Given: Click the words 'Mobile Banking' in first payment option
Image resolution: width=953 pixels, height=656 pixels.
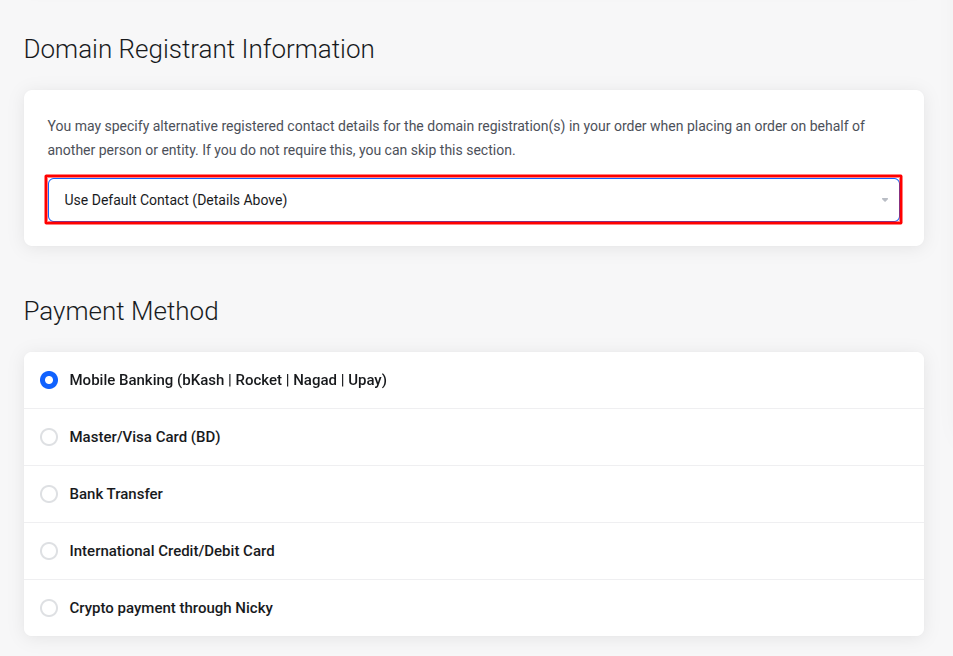Looking at the screenshot, I should tap(120, 380).
